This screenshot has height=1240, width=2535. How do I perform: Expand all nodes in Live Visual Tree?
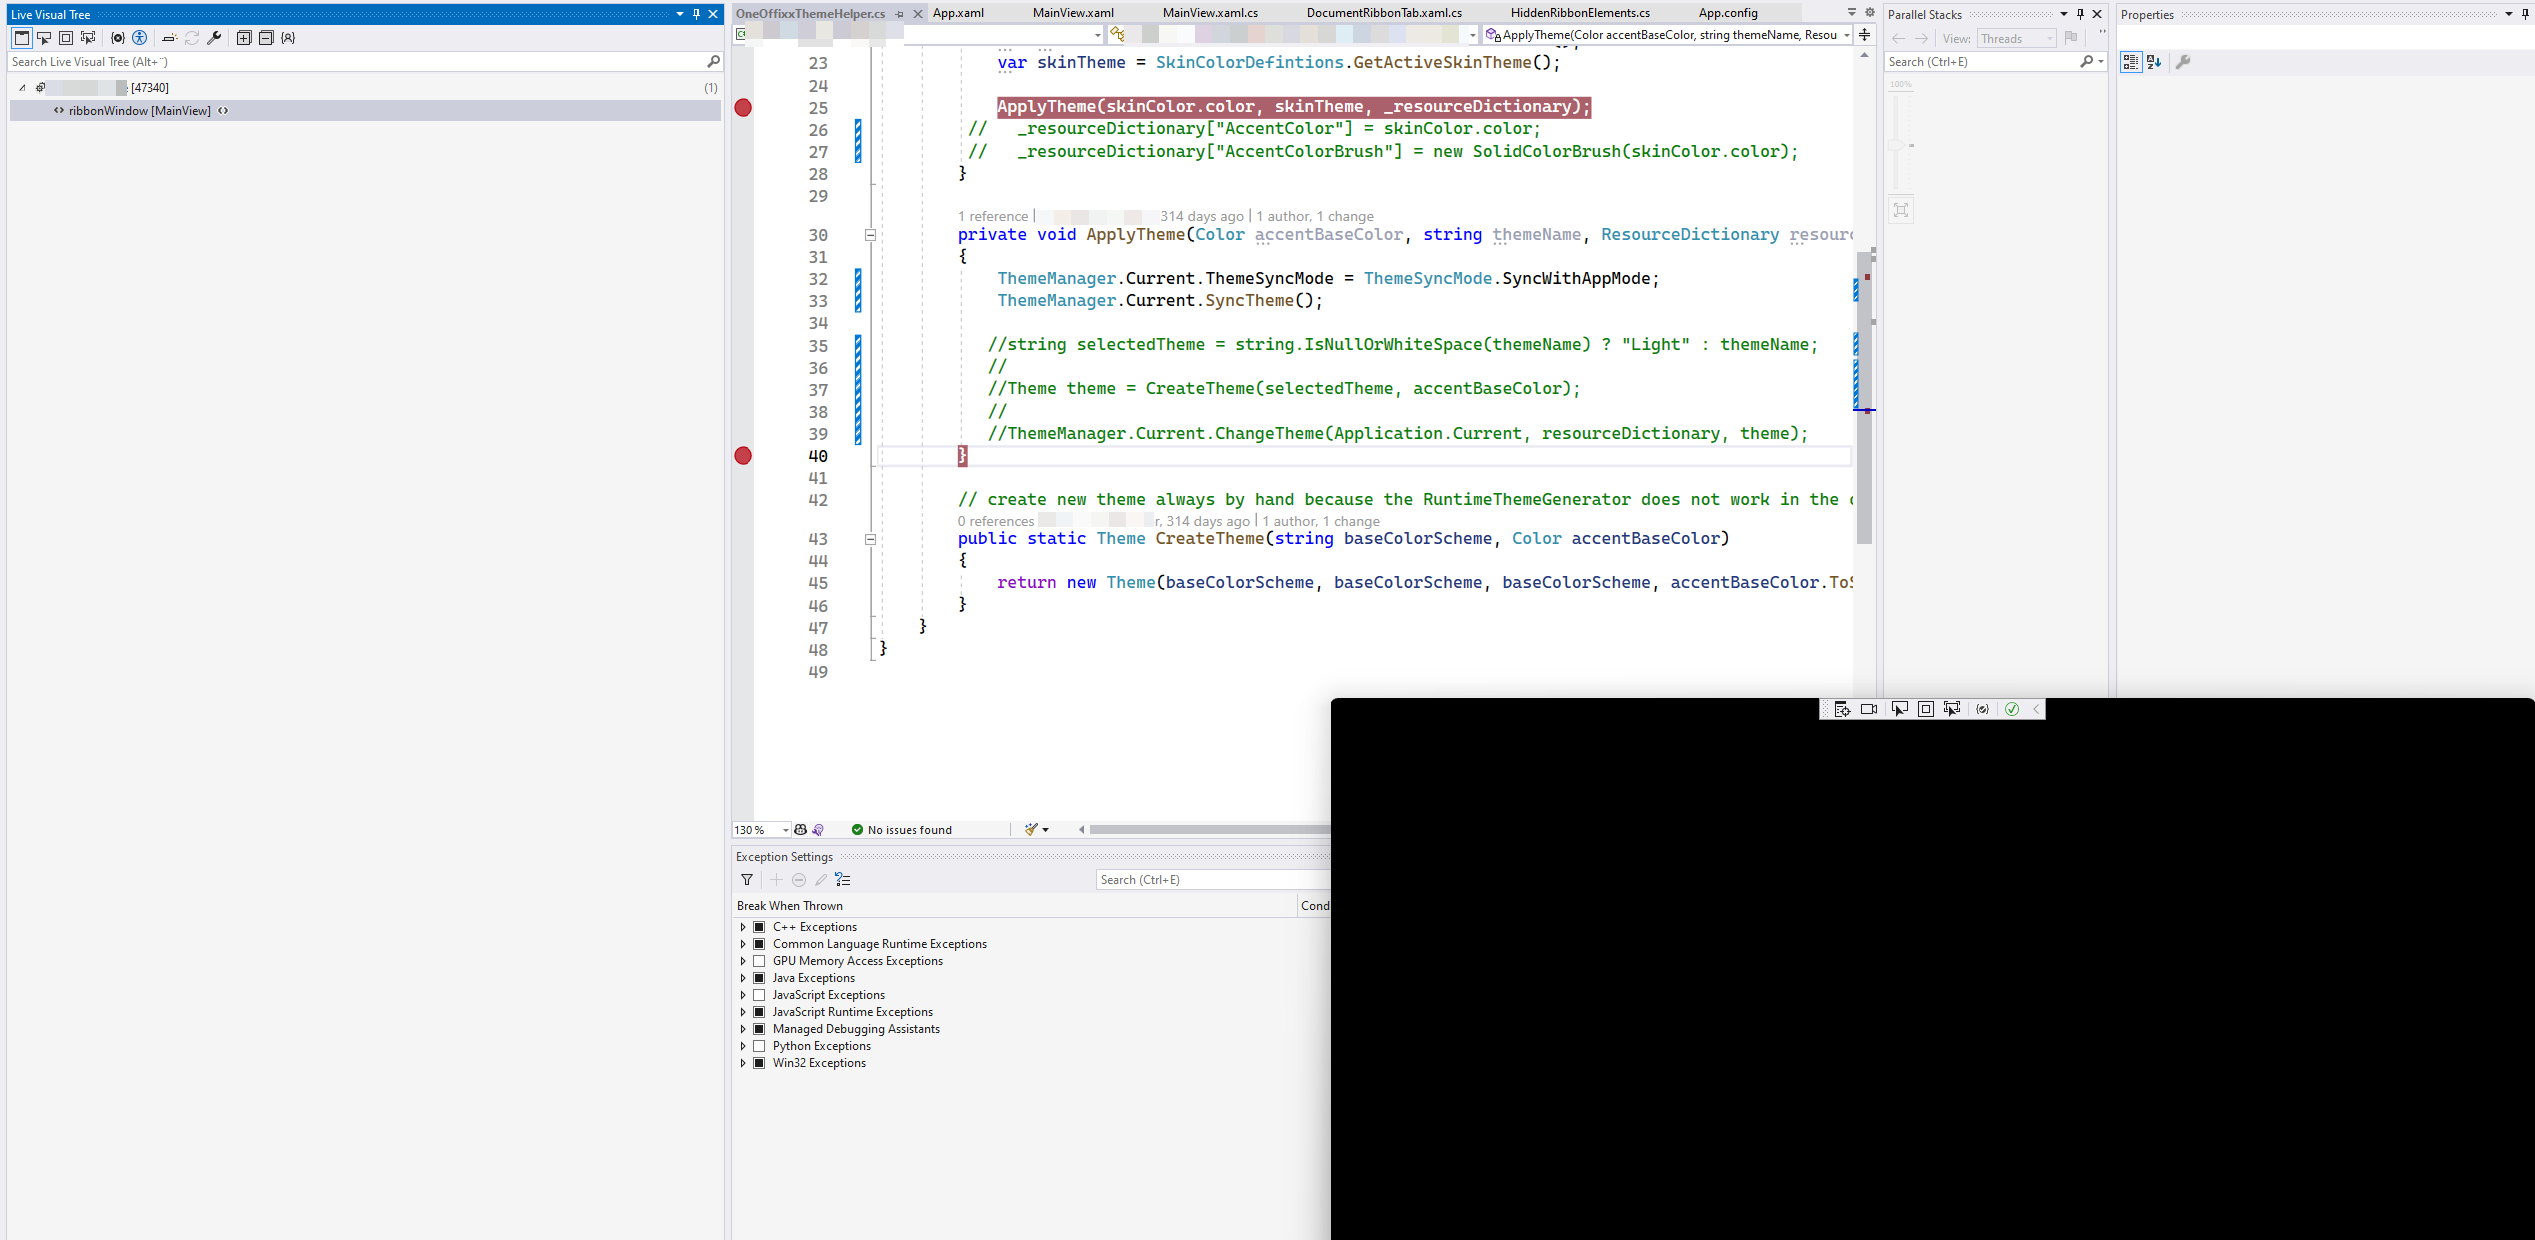[243, 37]
